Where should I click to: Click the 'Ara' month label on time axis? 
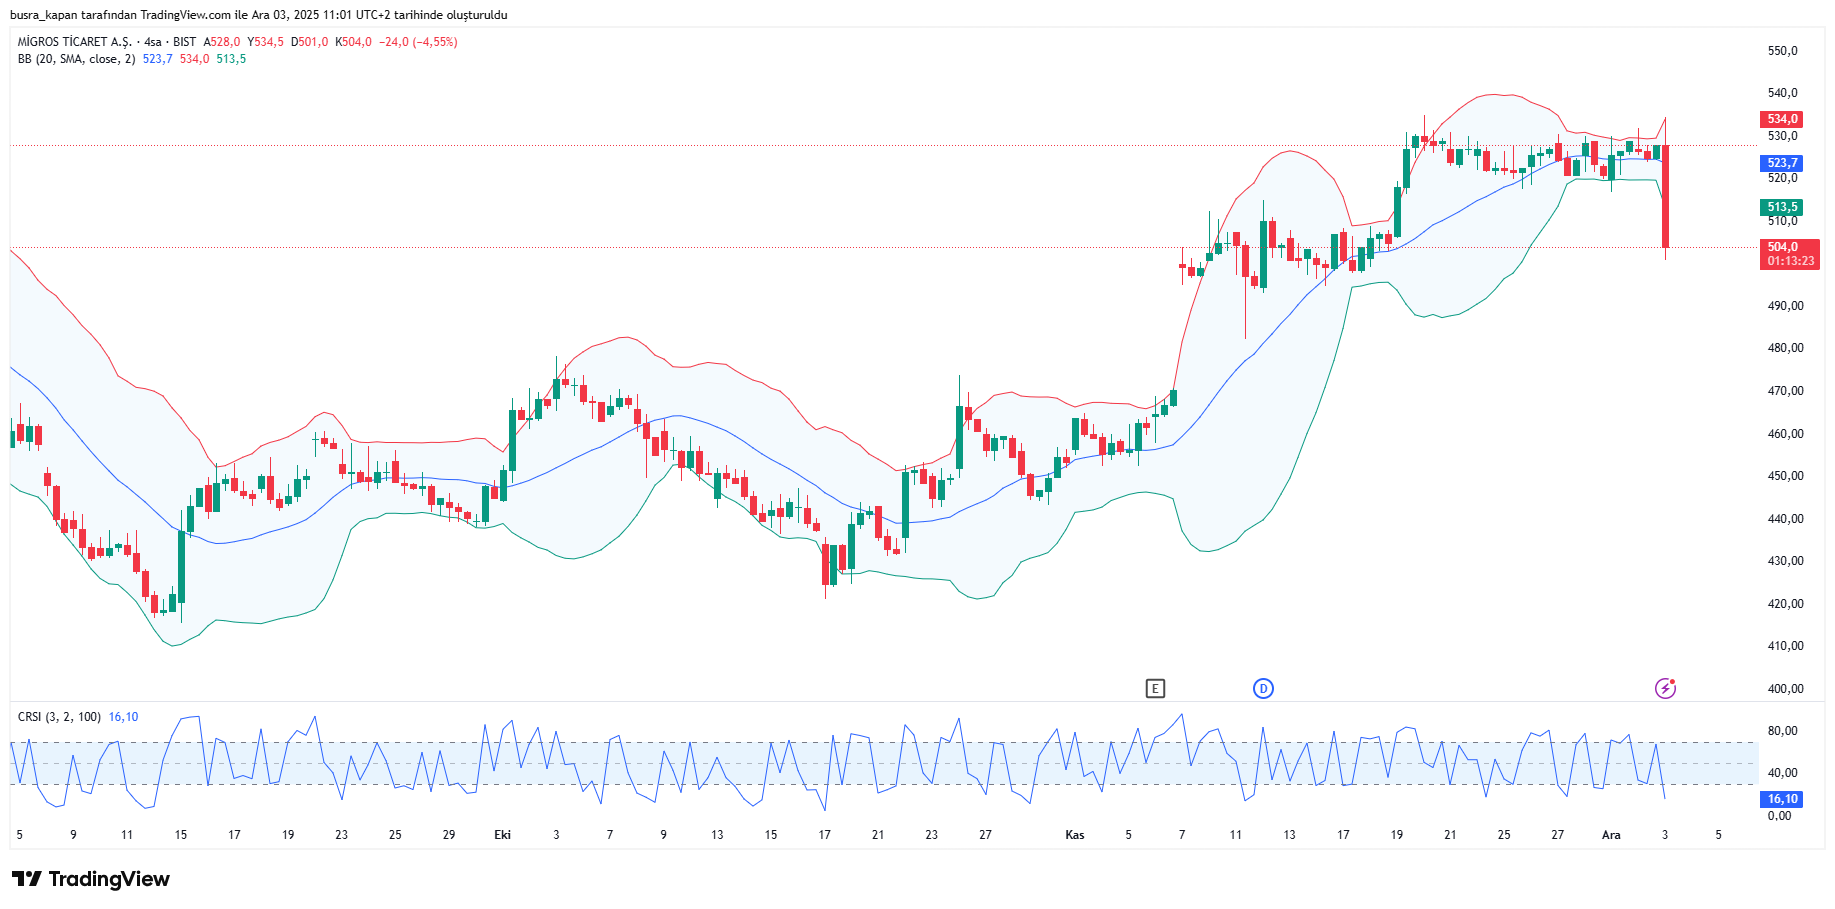coord(1611,835)
